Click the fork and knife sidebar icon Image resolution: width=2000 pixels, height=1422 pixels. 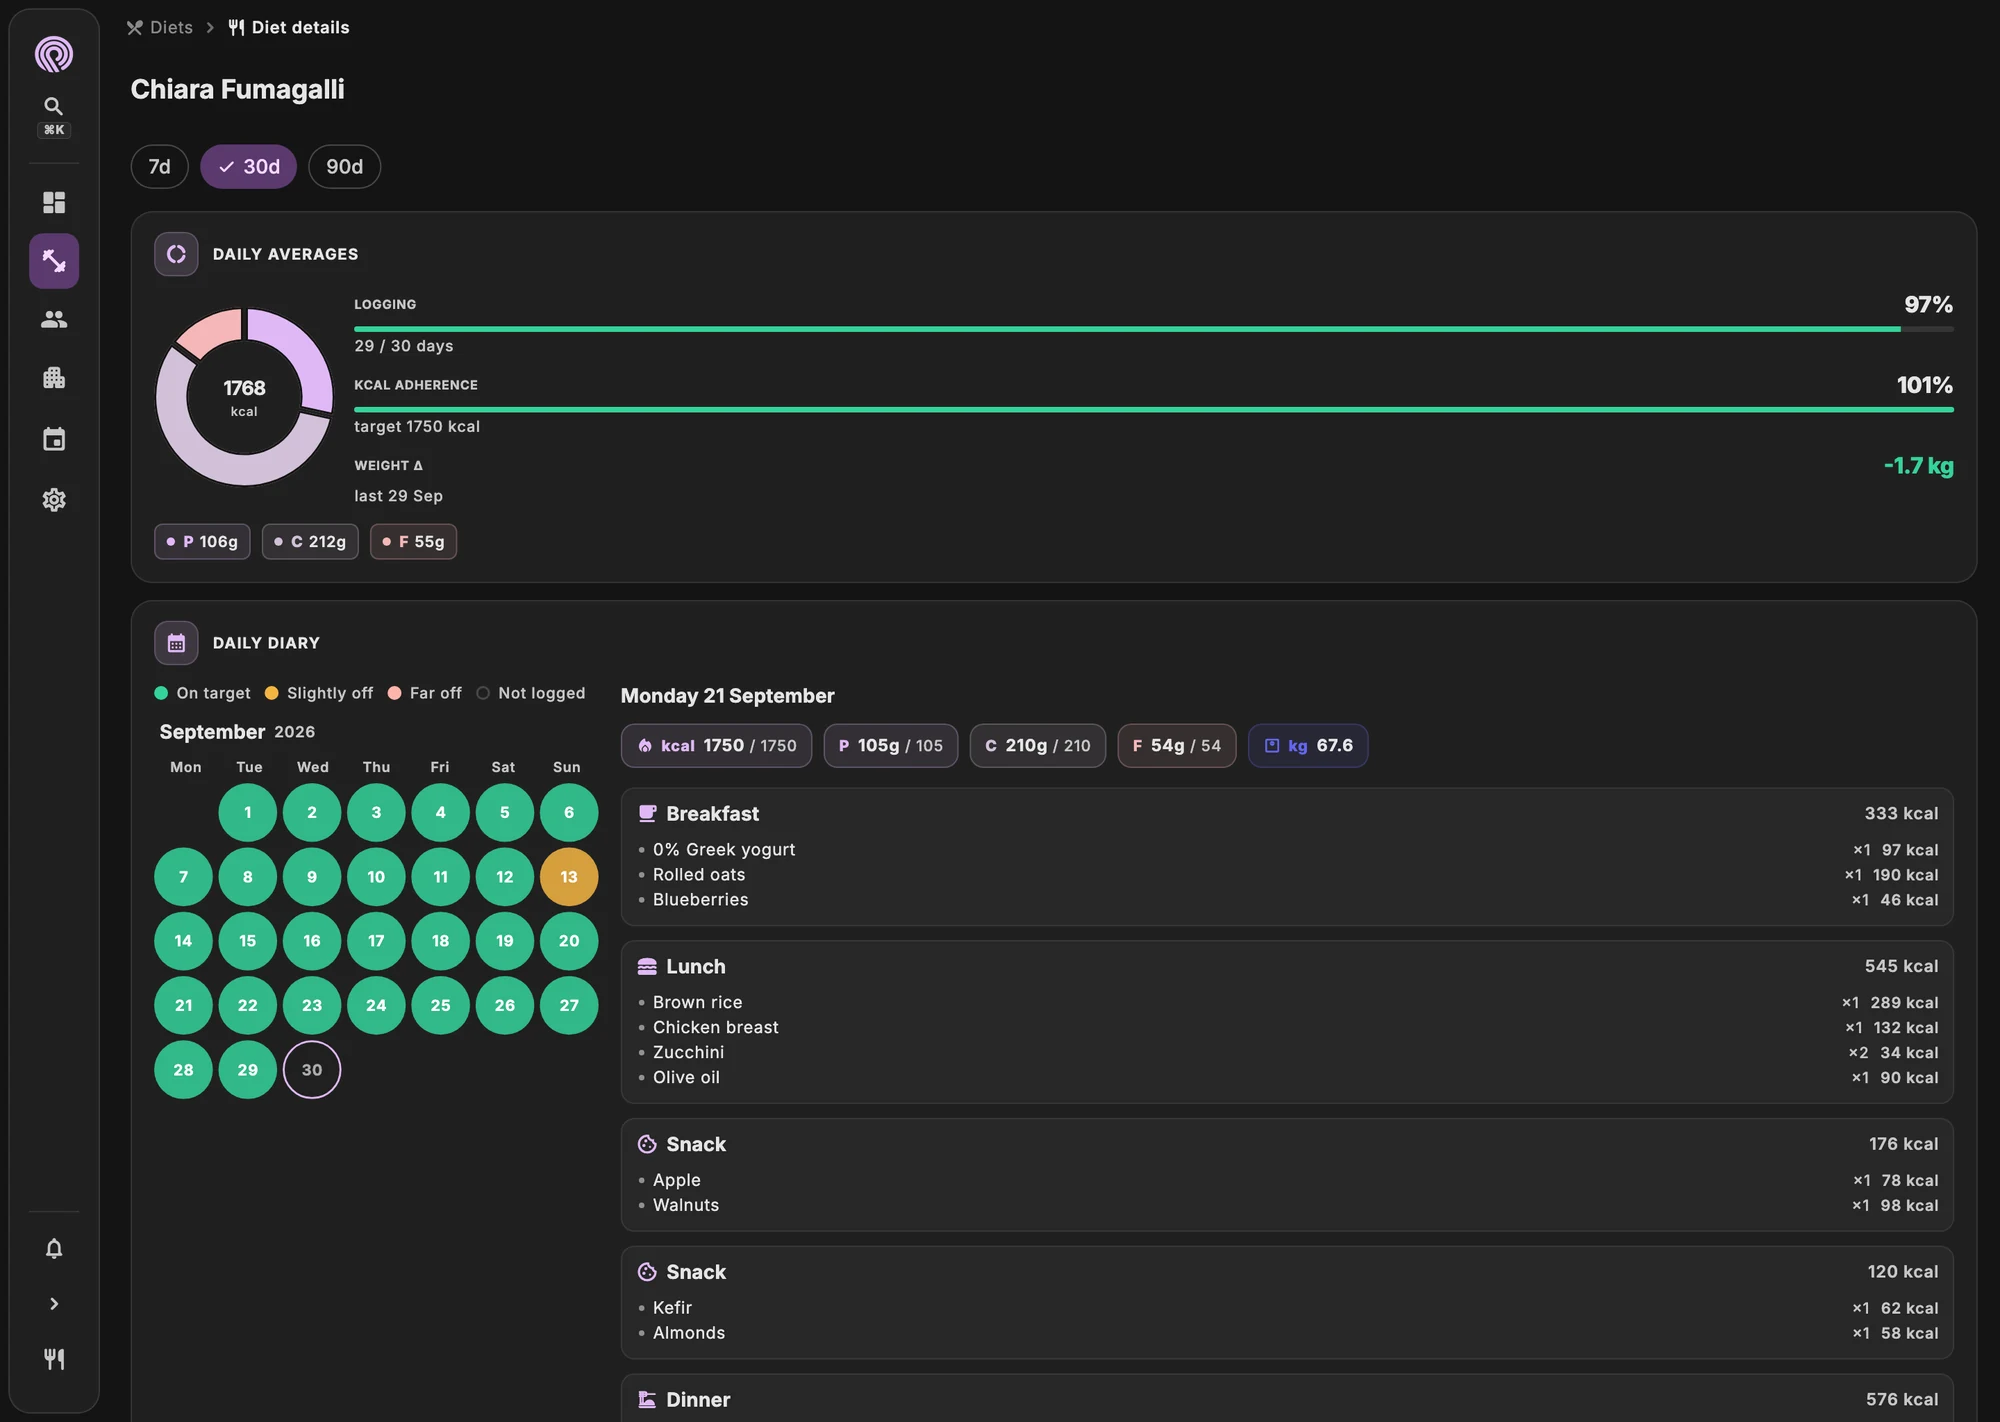54,1359
